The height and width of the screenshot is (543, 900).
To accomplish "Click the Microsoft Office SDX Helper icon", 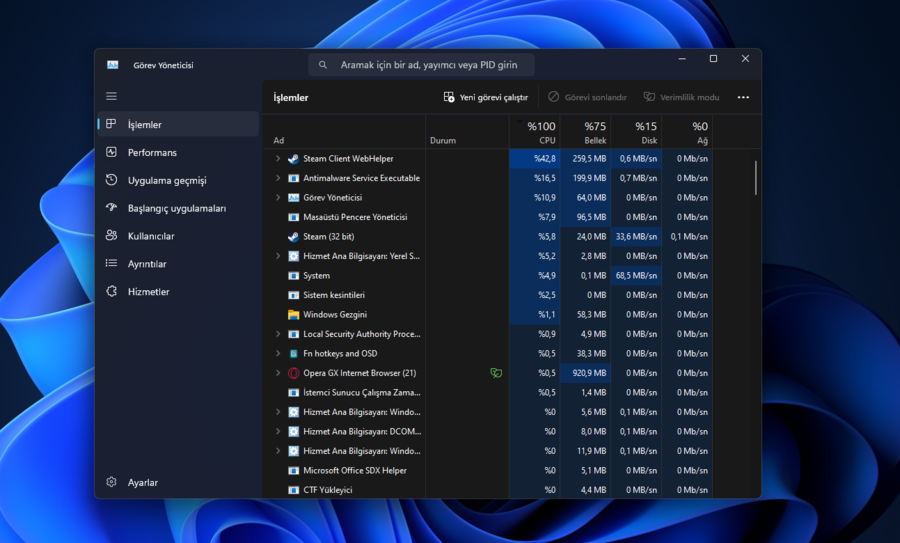I will pyautogui.click(x=293, y=471).
